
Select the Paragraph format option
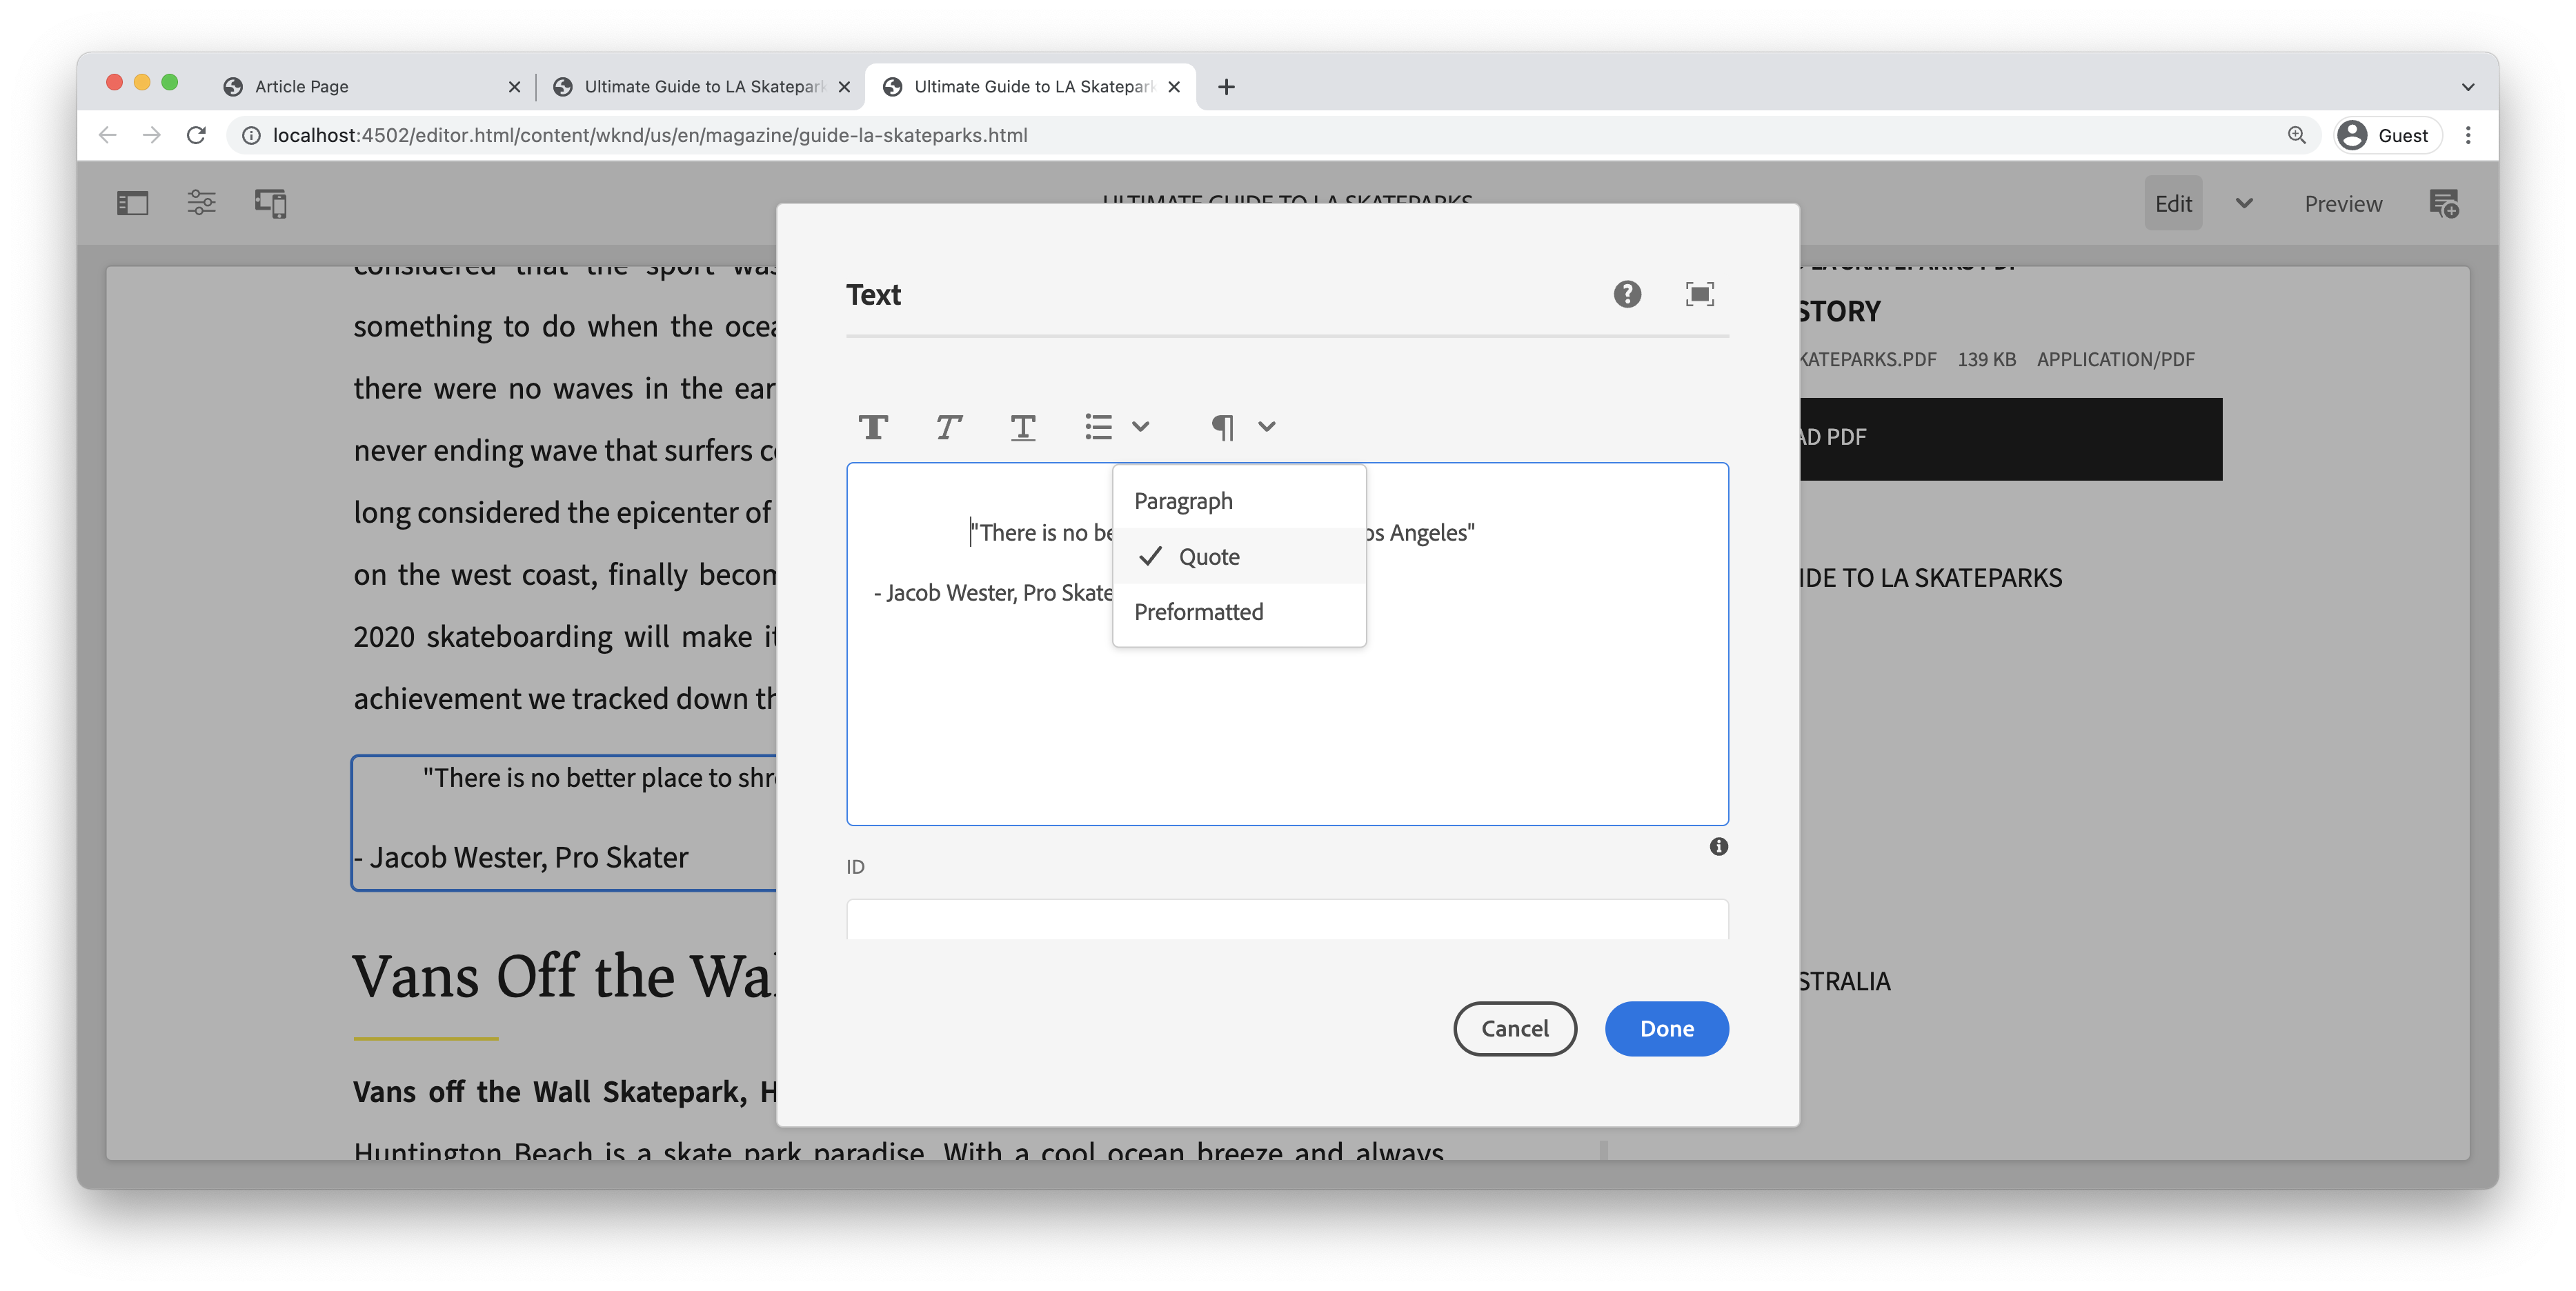(x=1183, y=501)
